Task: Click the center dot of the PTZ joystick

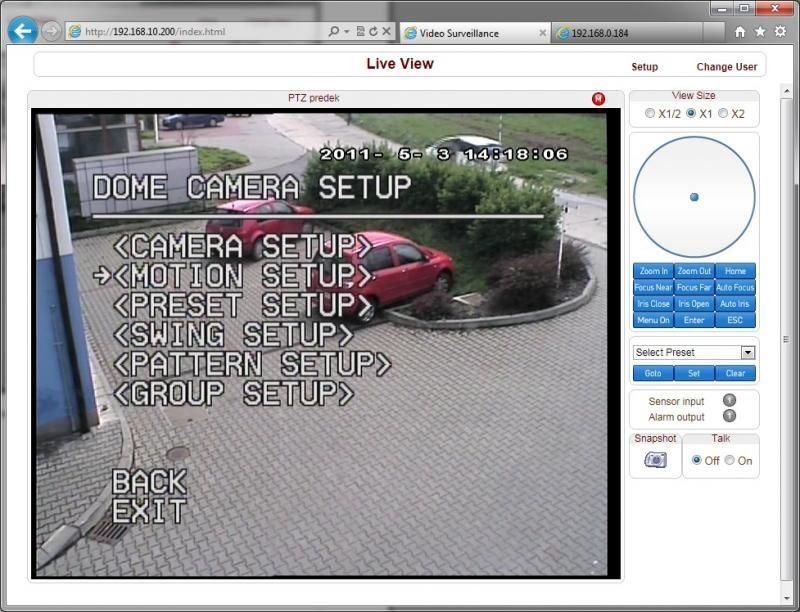Action: click(x=694, y=197)
